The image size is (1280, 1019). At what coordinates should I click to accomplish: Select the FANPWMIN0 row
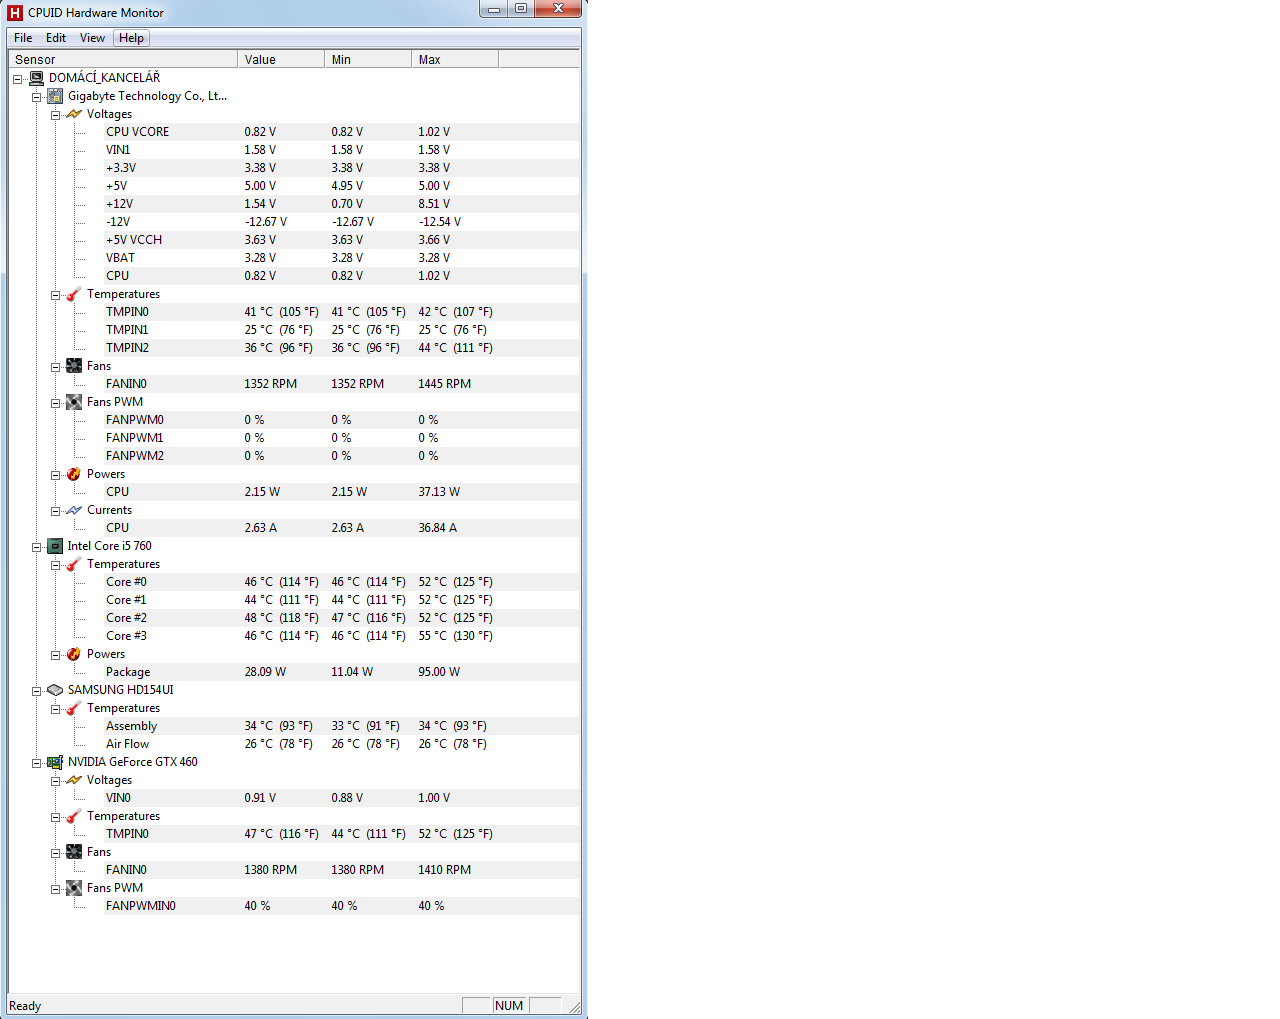342,906
